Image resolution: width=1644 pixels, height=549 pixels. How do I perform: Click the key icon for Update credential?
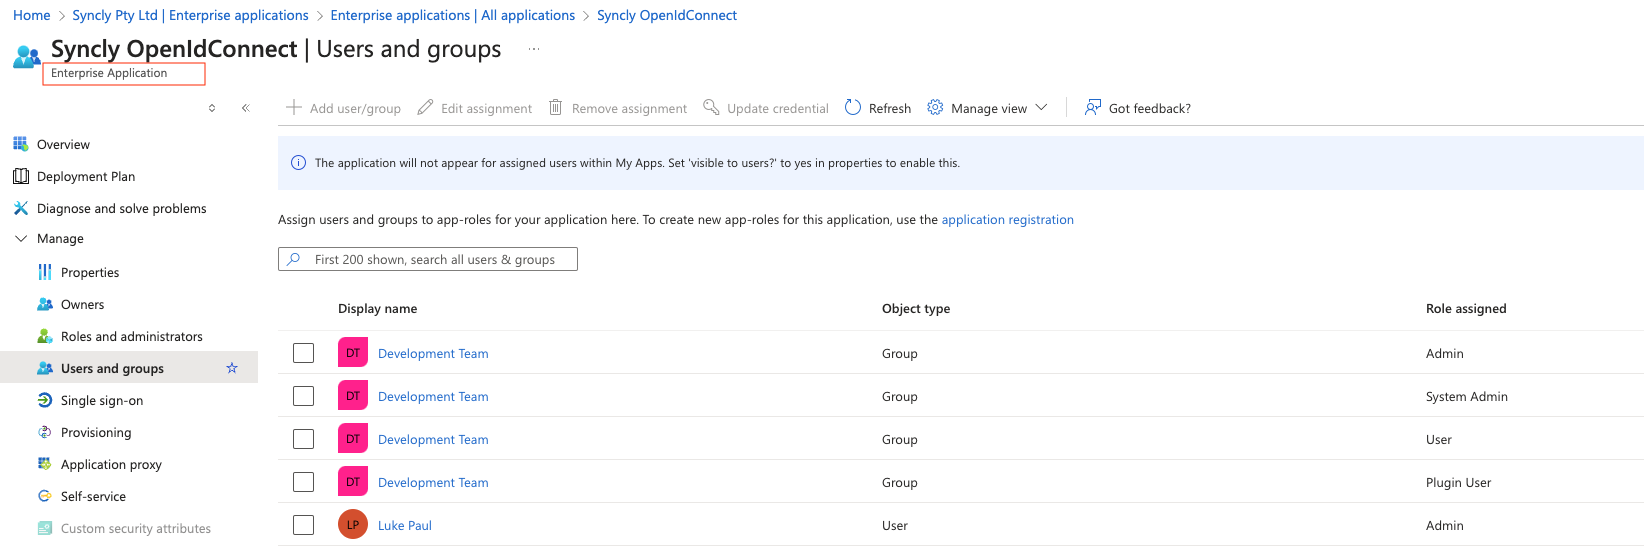[711, 107]
